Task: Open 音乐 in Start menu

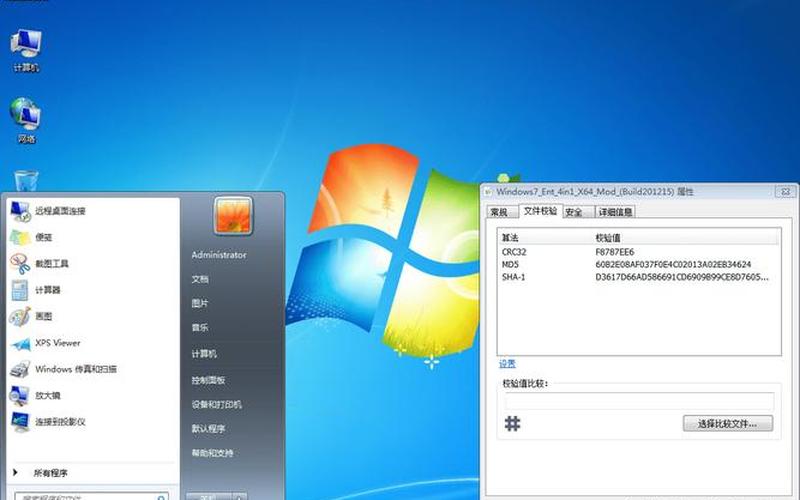Action: point(200,328)
